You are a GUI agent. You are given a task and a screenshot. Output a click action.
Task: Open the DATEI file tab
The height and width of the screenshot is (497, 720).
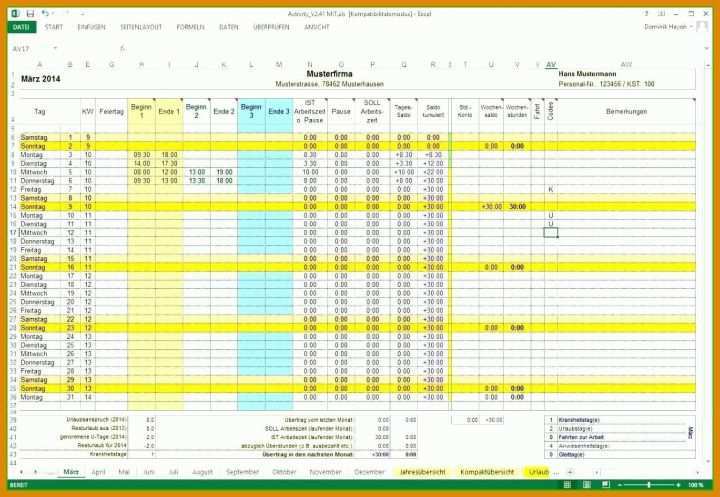pyautogui.click(x=22, y=27)
